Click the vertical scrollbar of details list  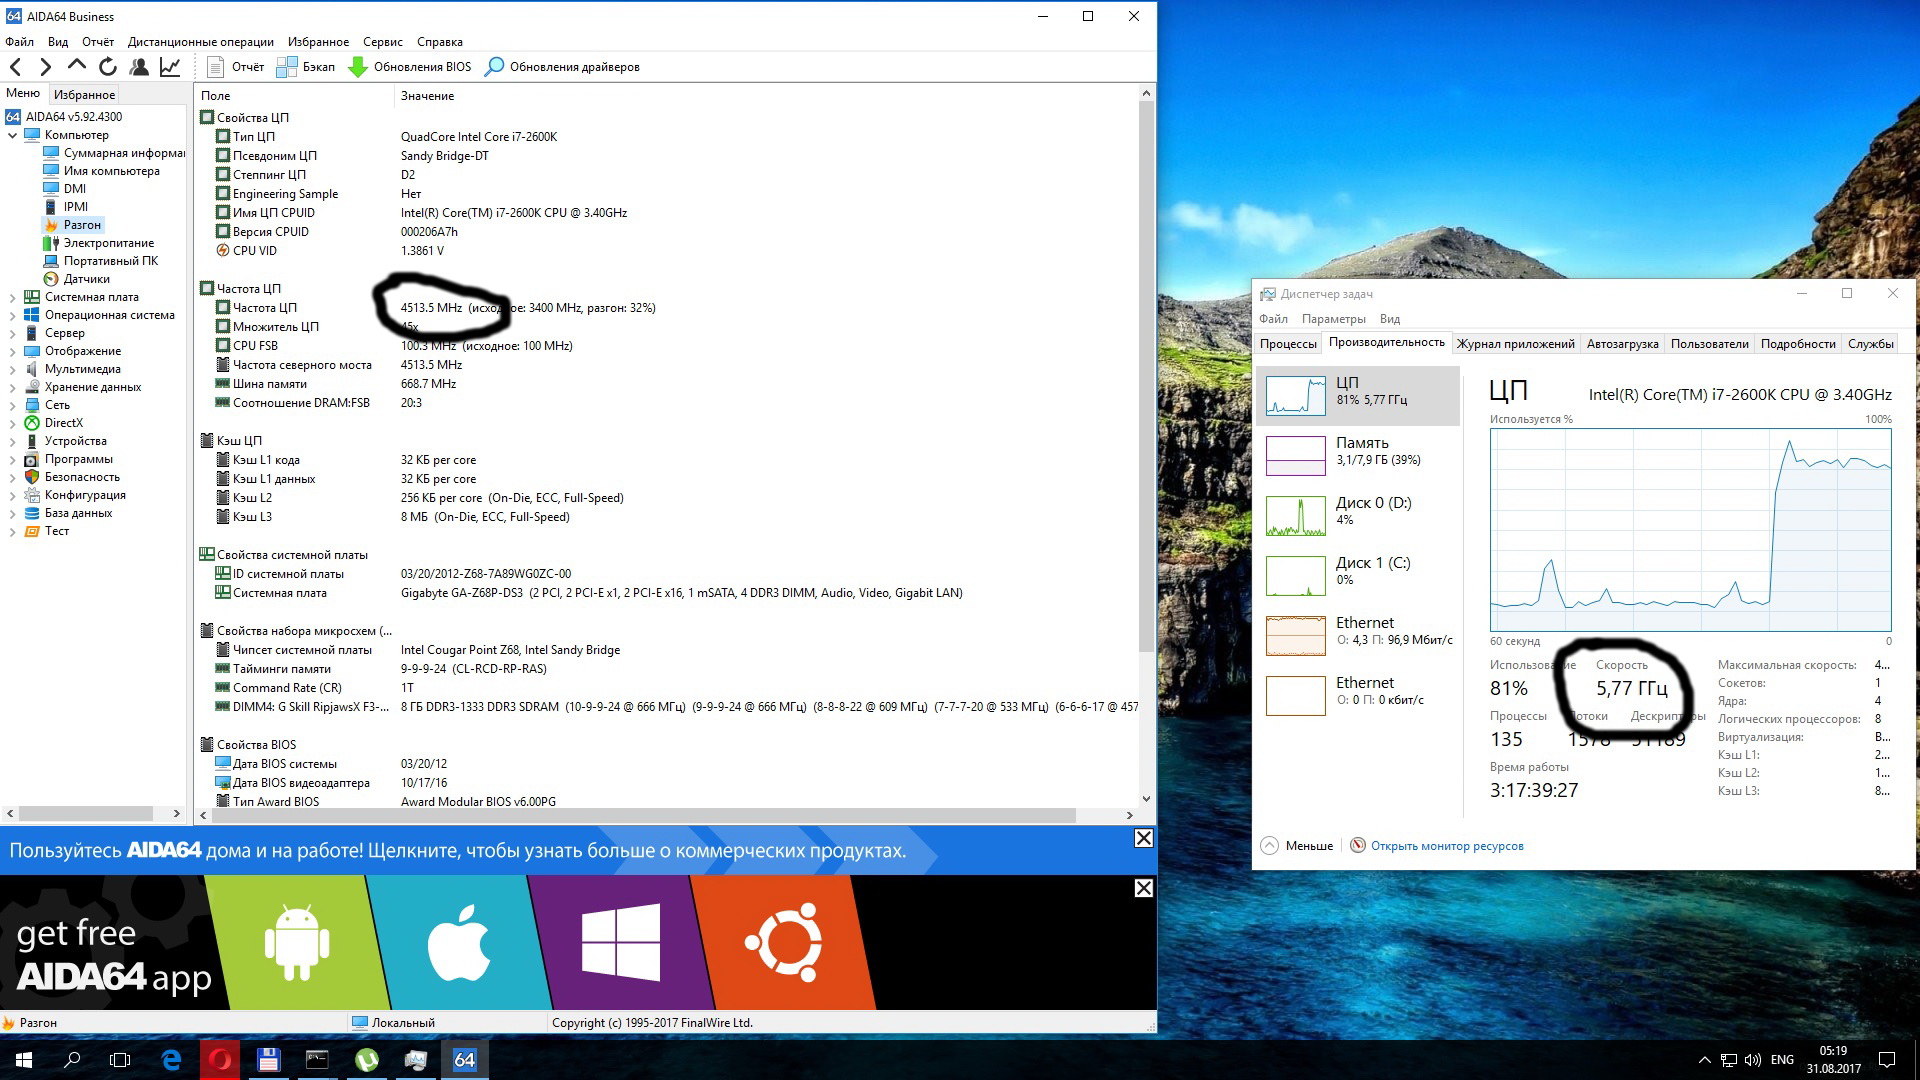click(1146, 400)
